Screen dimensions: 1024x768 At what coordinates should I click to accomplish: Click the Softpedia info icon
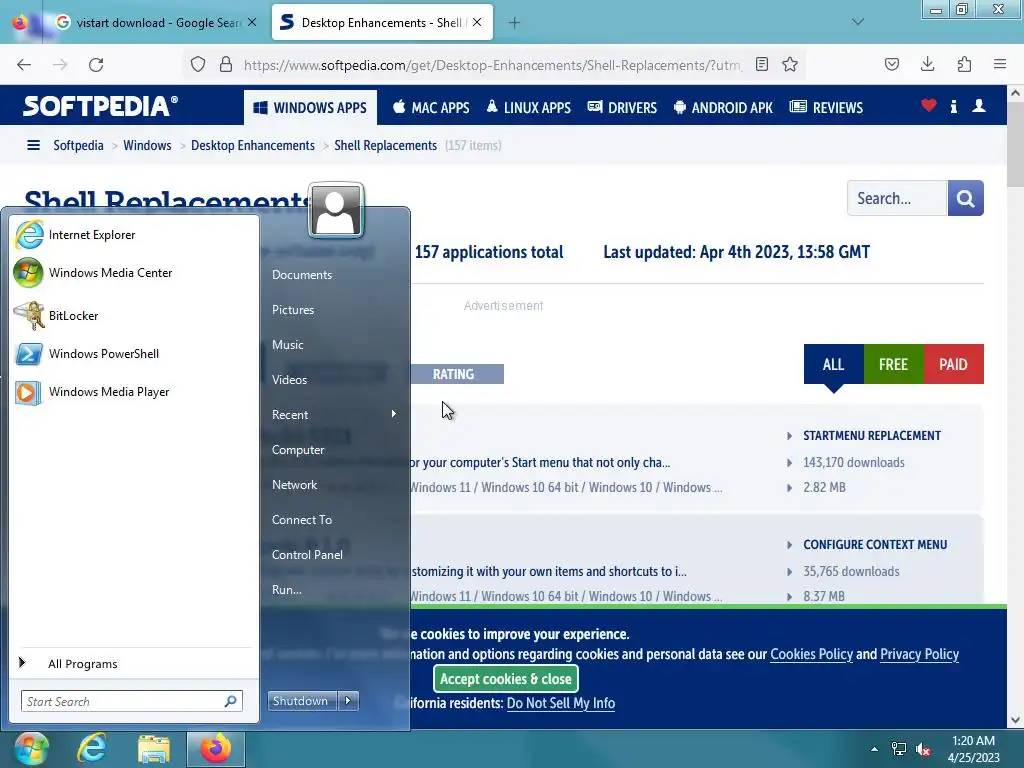pos(953,106)
